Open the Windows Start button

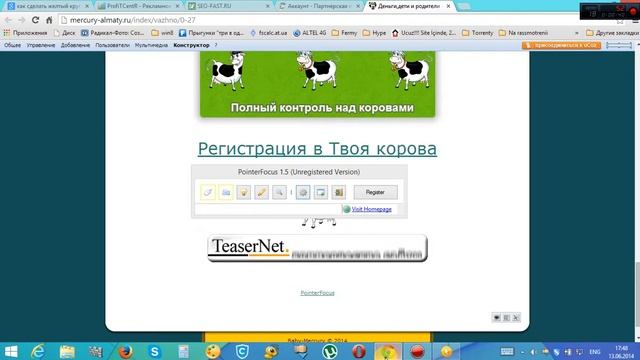[11, 351]
